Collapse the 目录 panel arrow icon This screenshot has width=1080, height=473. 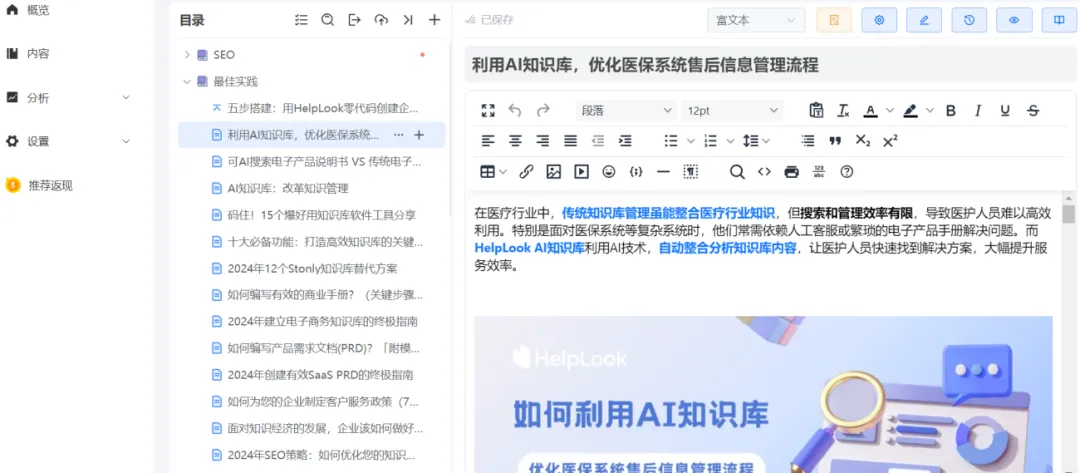[408, 20]
